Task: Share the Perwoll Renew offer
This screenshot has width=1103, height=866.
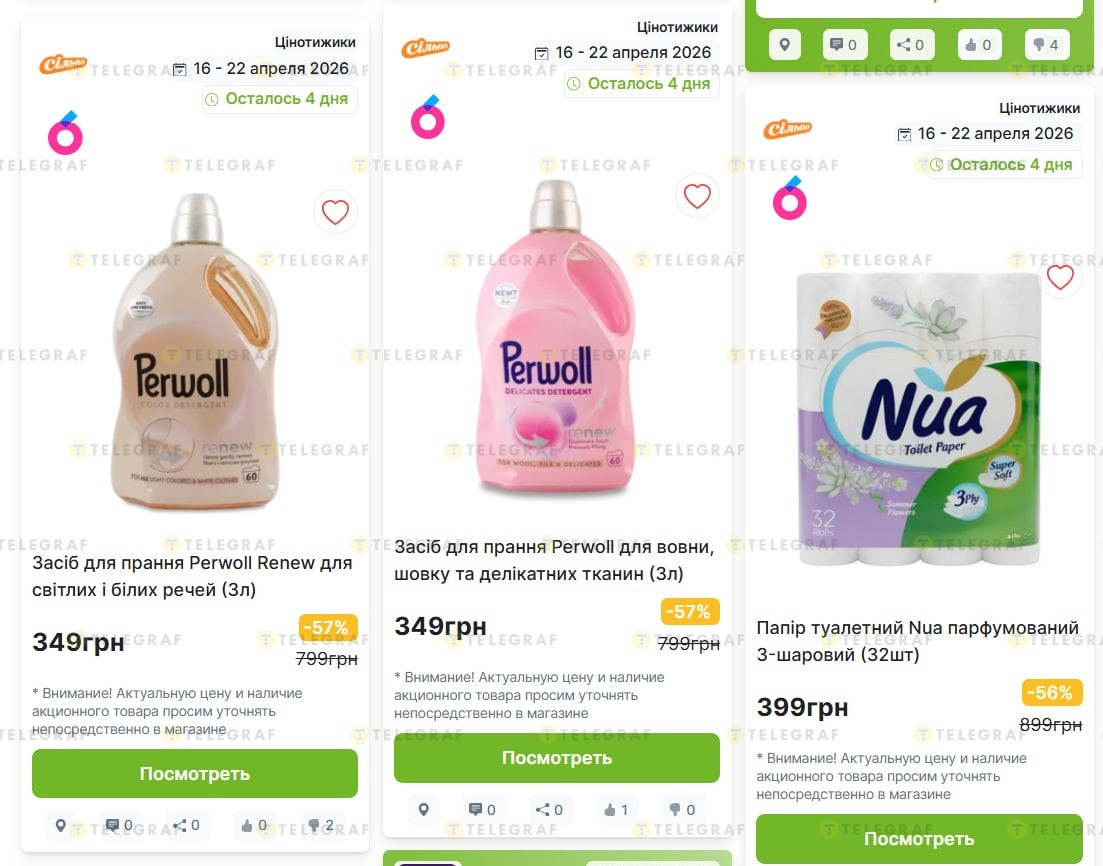Action: (x=186, y=825)
